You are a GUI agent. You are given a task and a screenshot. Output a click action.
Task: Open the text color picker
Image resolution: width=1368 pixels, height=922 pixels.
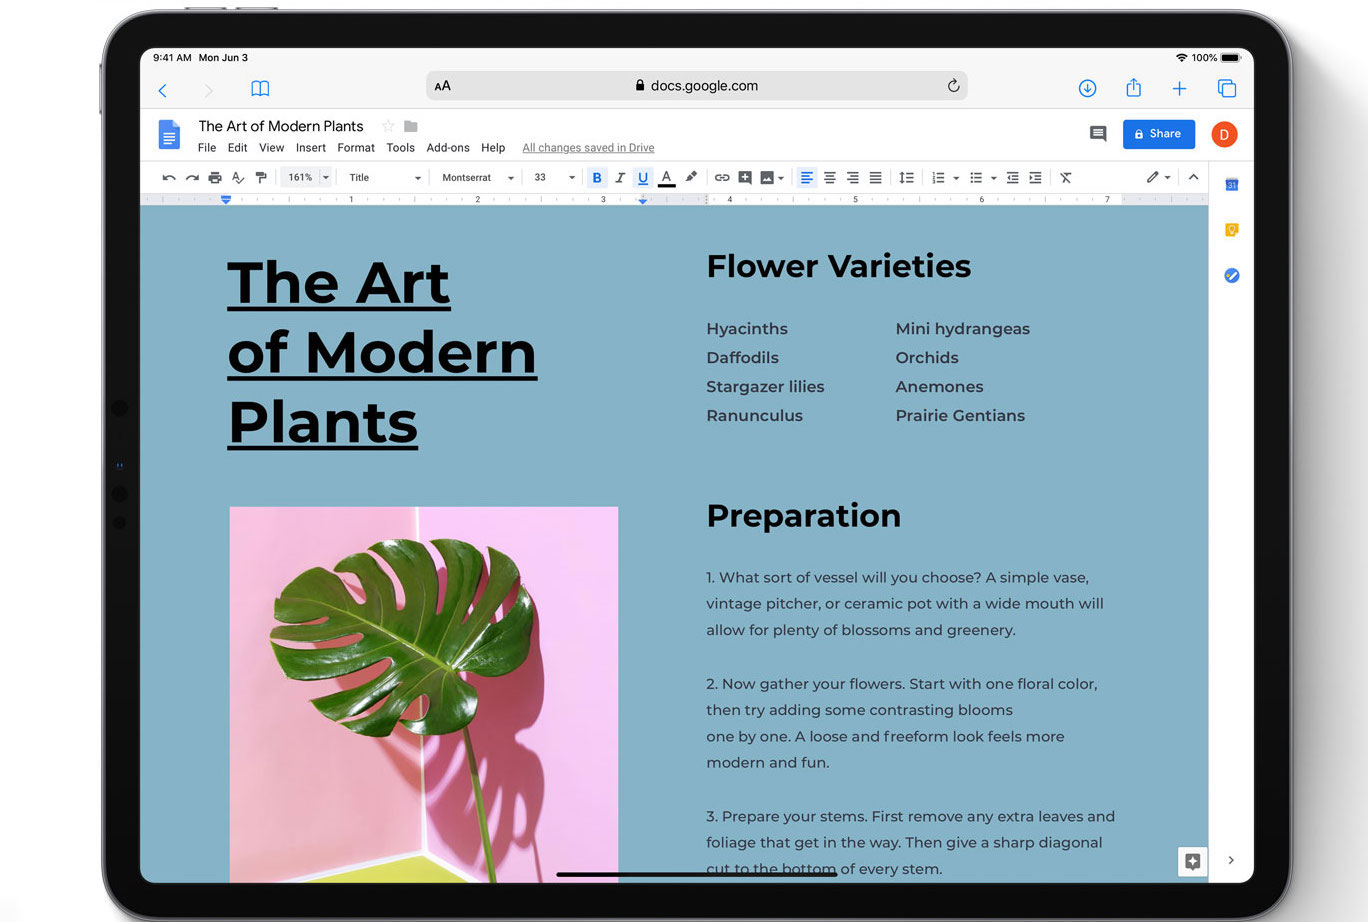(x=666, y=177)
